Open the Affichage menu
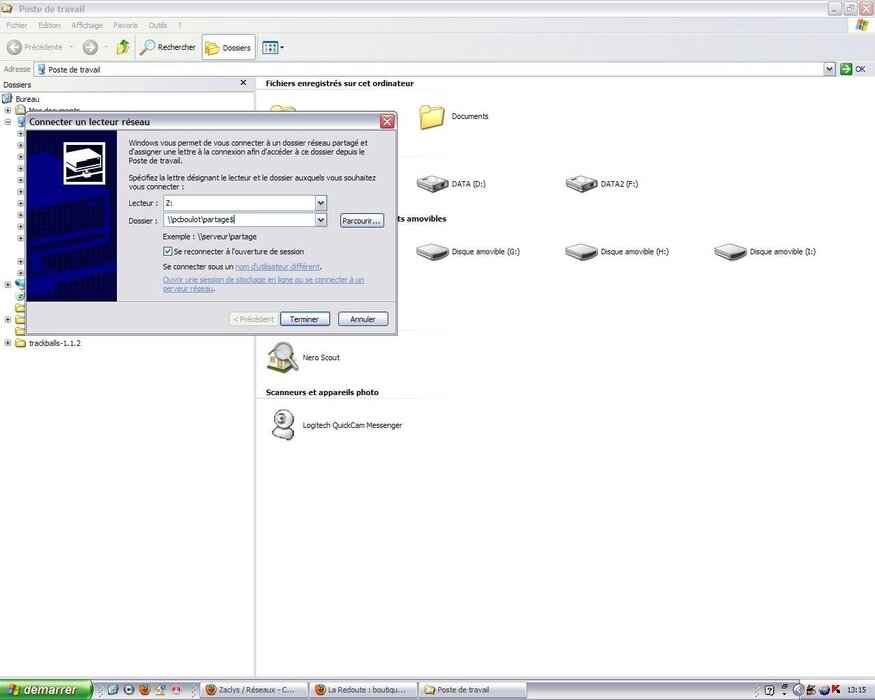Screen dimensions: 875x700 click(87, 25)
